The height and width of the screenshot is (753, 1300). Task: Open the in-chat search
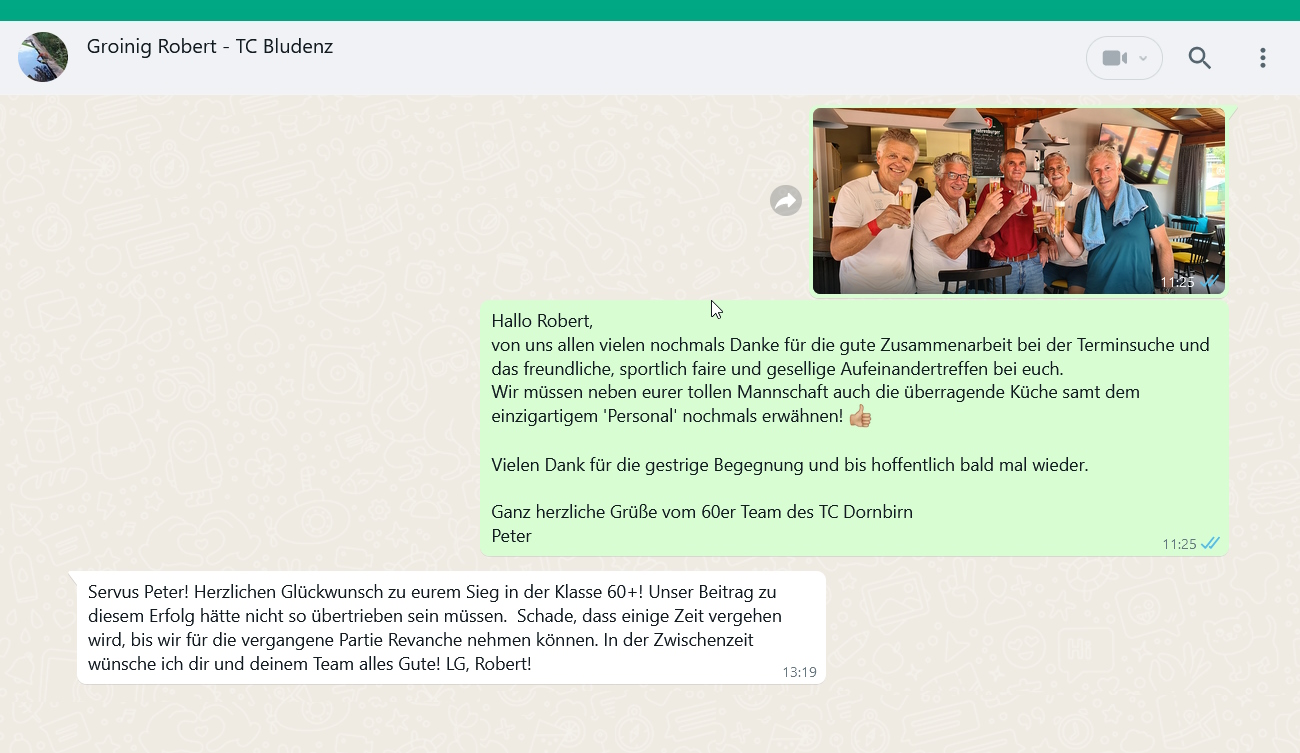click(1200, 58)
